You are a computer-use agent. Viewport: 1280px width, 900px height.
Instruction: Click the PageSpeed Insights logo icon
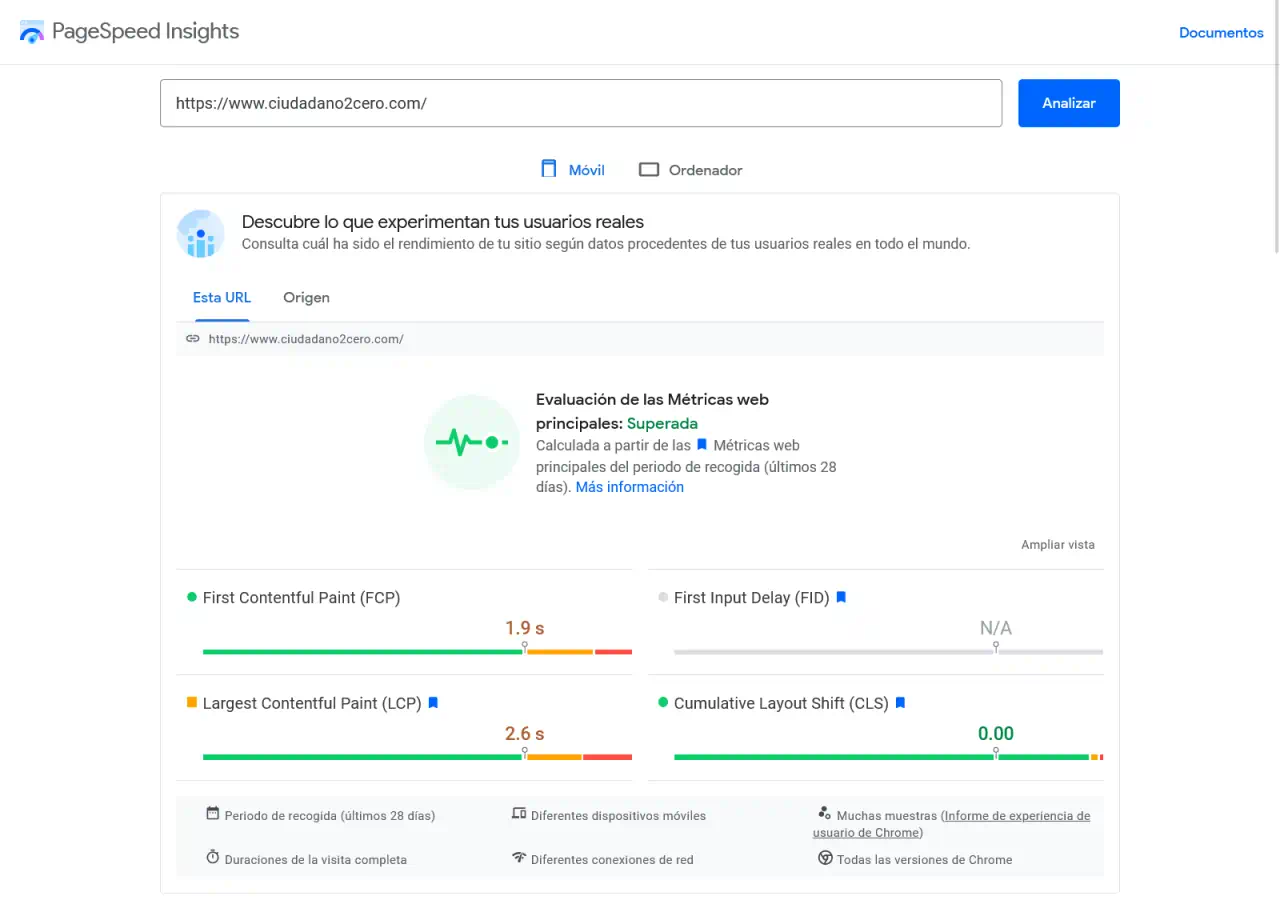click(x=32, y=32)
